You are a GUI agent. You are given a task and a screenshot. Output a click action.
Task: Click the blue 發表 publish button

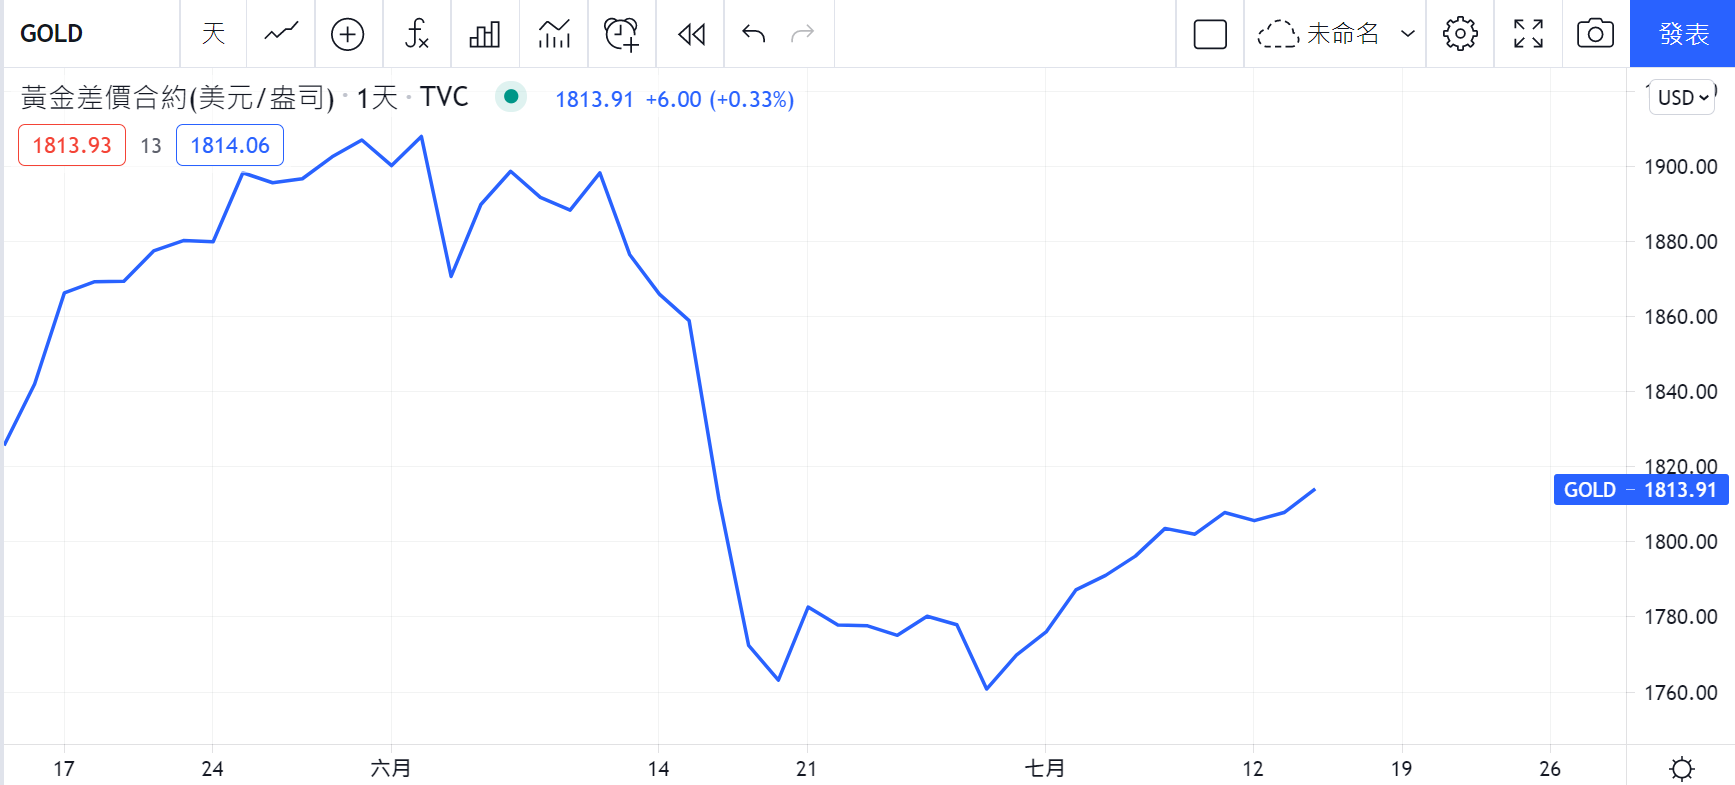tap(1683, 34)
